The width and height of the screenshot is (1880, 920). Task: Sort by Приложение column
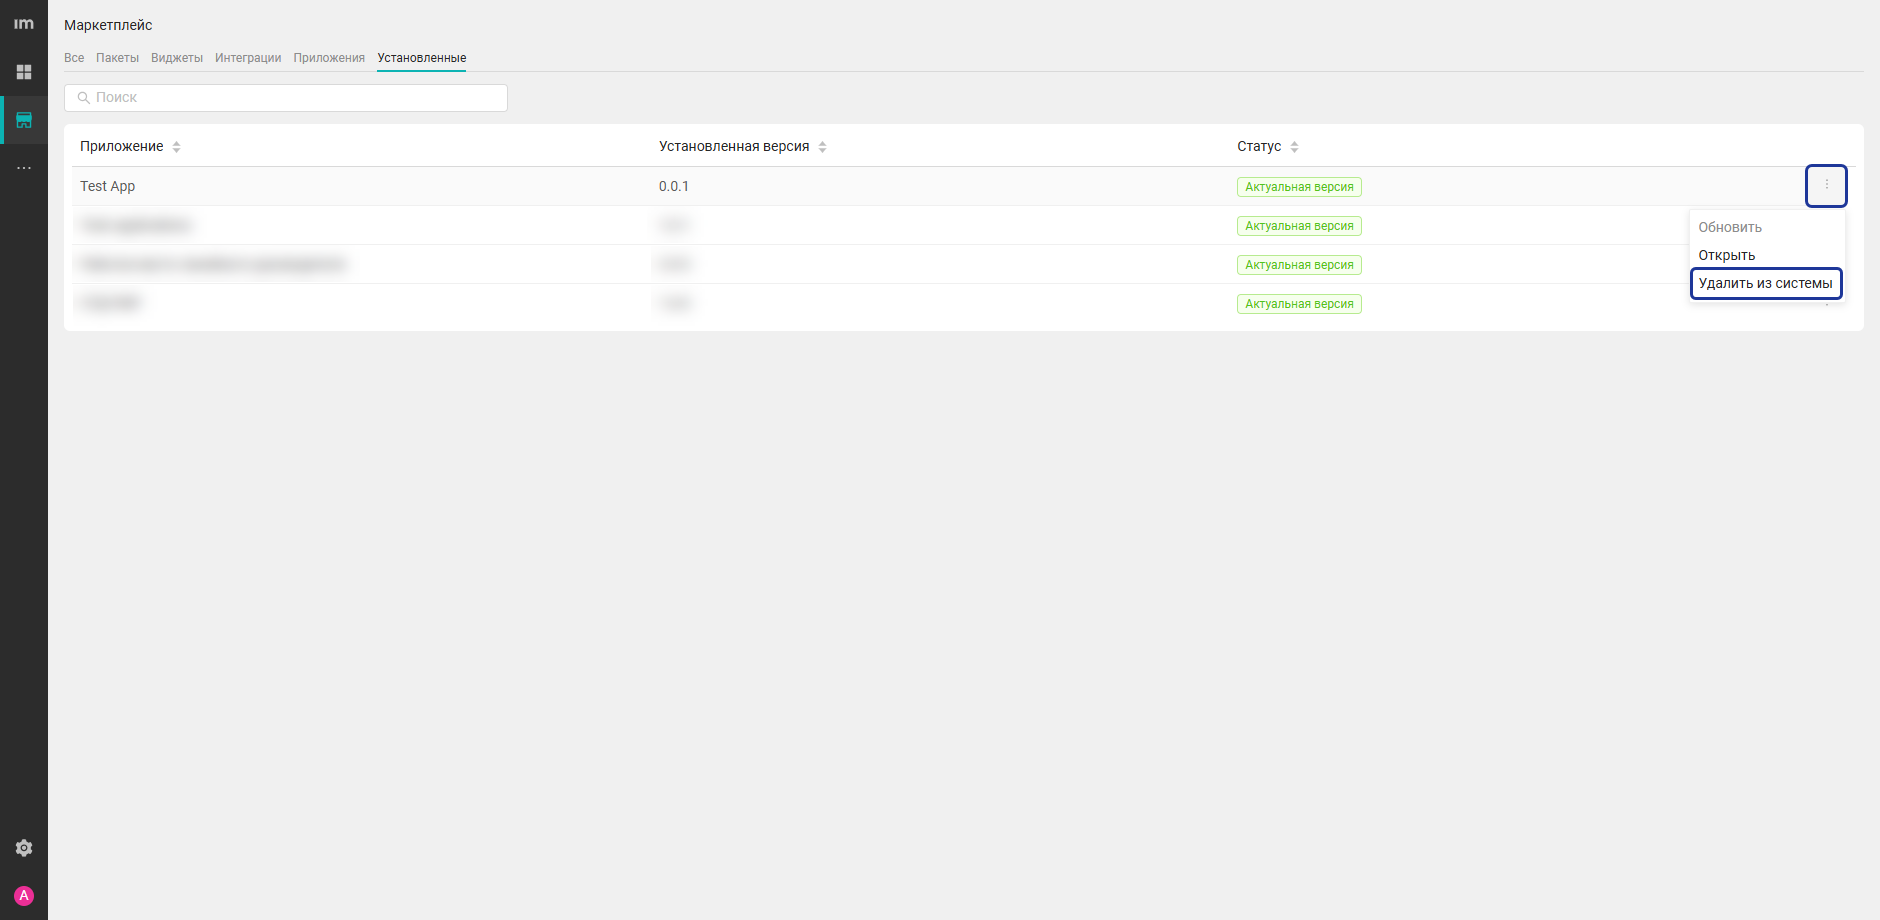click(x=176, y=147)
